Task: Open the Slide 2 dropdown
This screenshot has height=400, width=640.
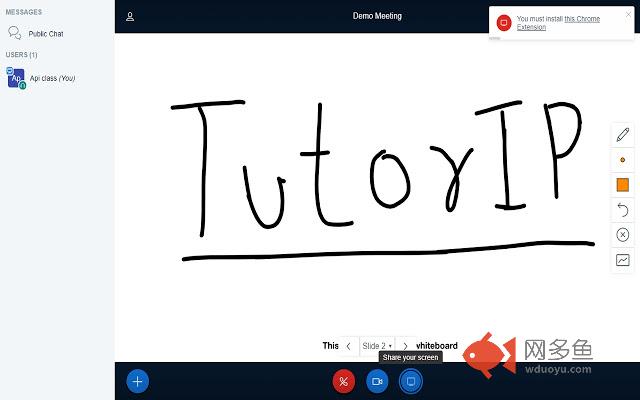Action: (377, 346)
